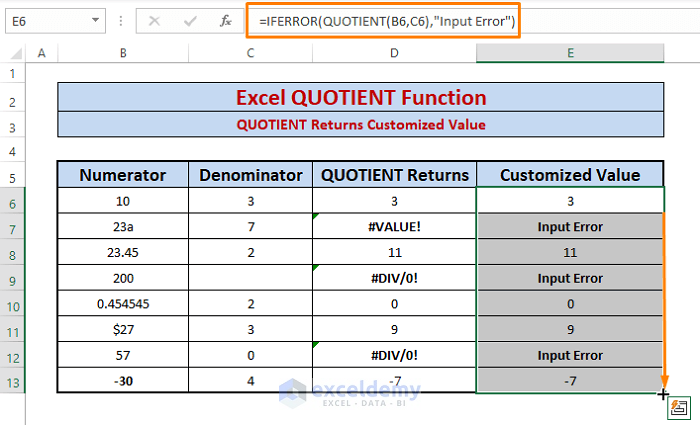Select Customized Value cell showing 11
700x425 pixels.
[570, 252]
